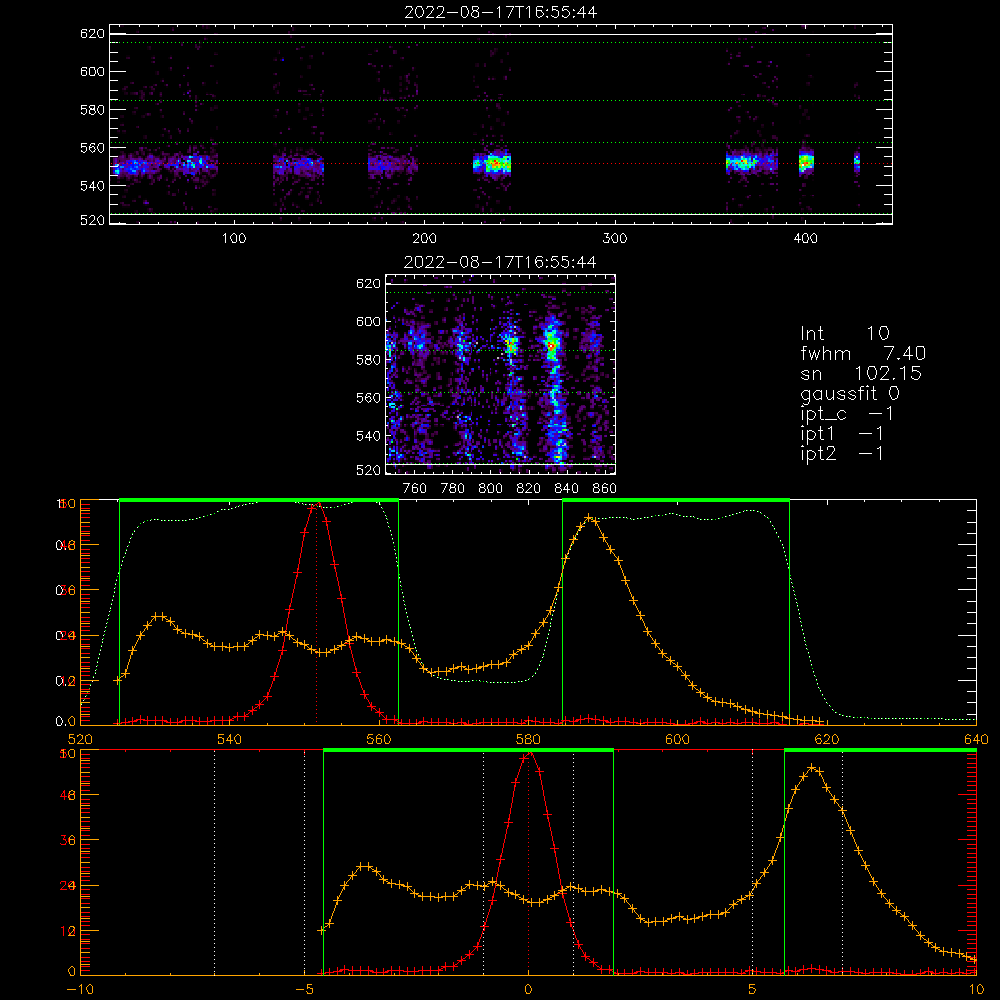Click the x-axis label 640 of the profile plot
This screenshot has height=1000, width=1000.
point(976,739)
